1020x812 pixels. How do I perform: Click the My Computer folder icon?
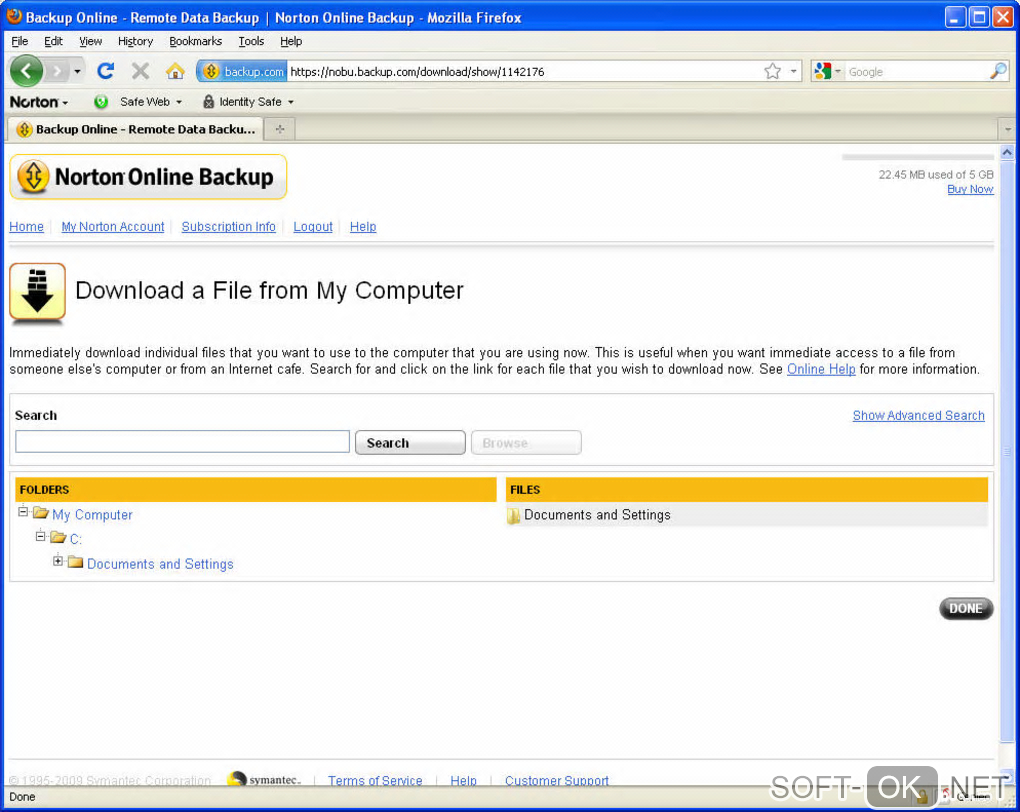click(x=41, y=513)
